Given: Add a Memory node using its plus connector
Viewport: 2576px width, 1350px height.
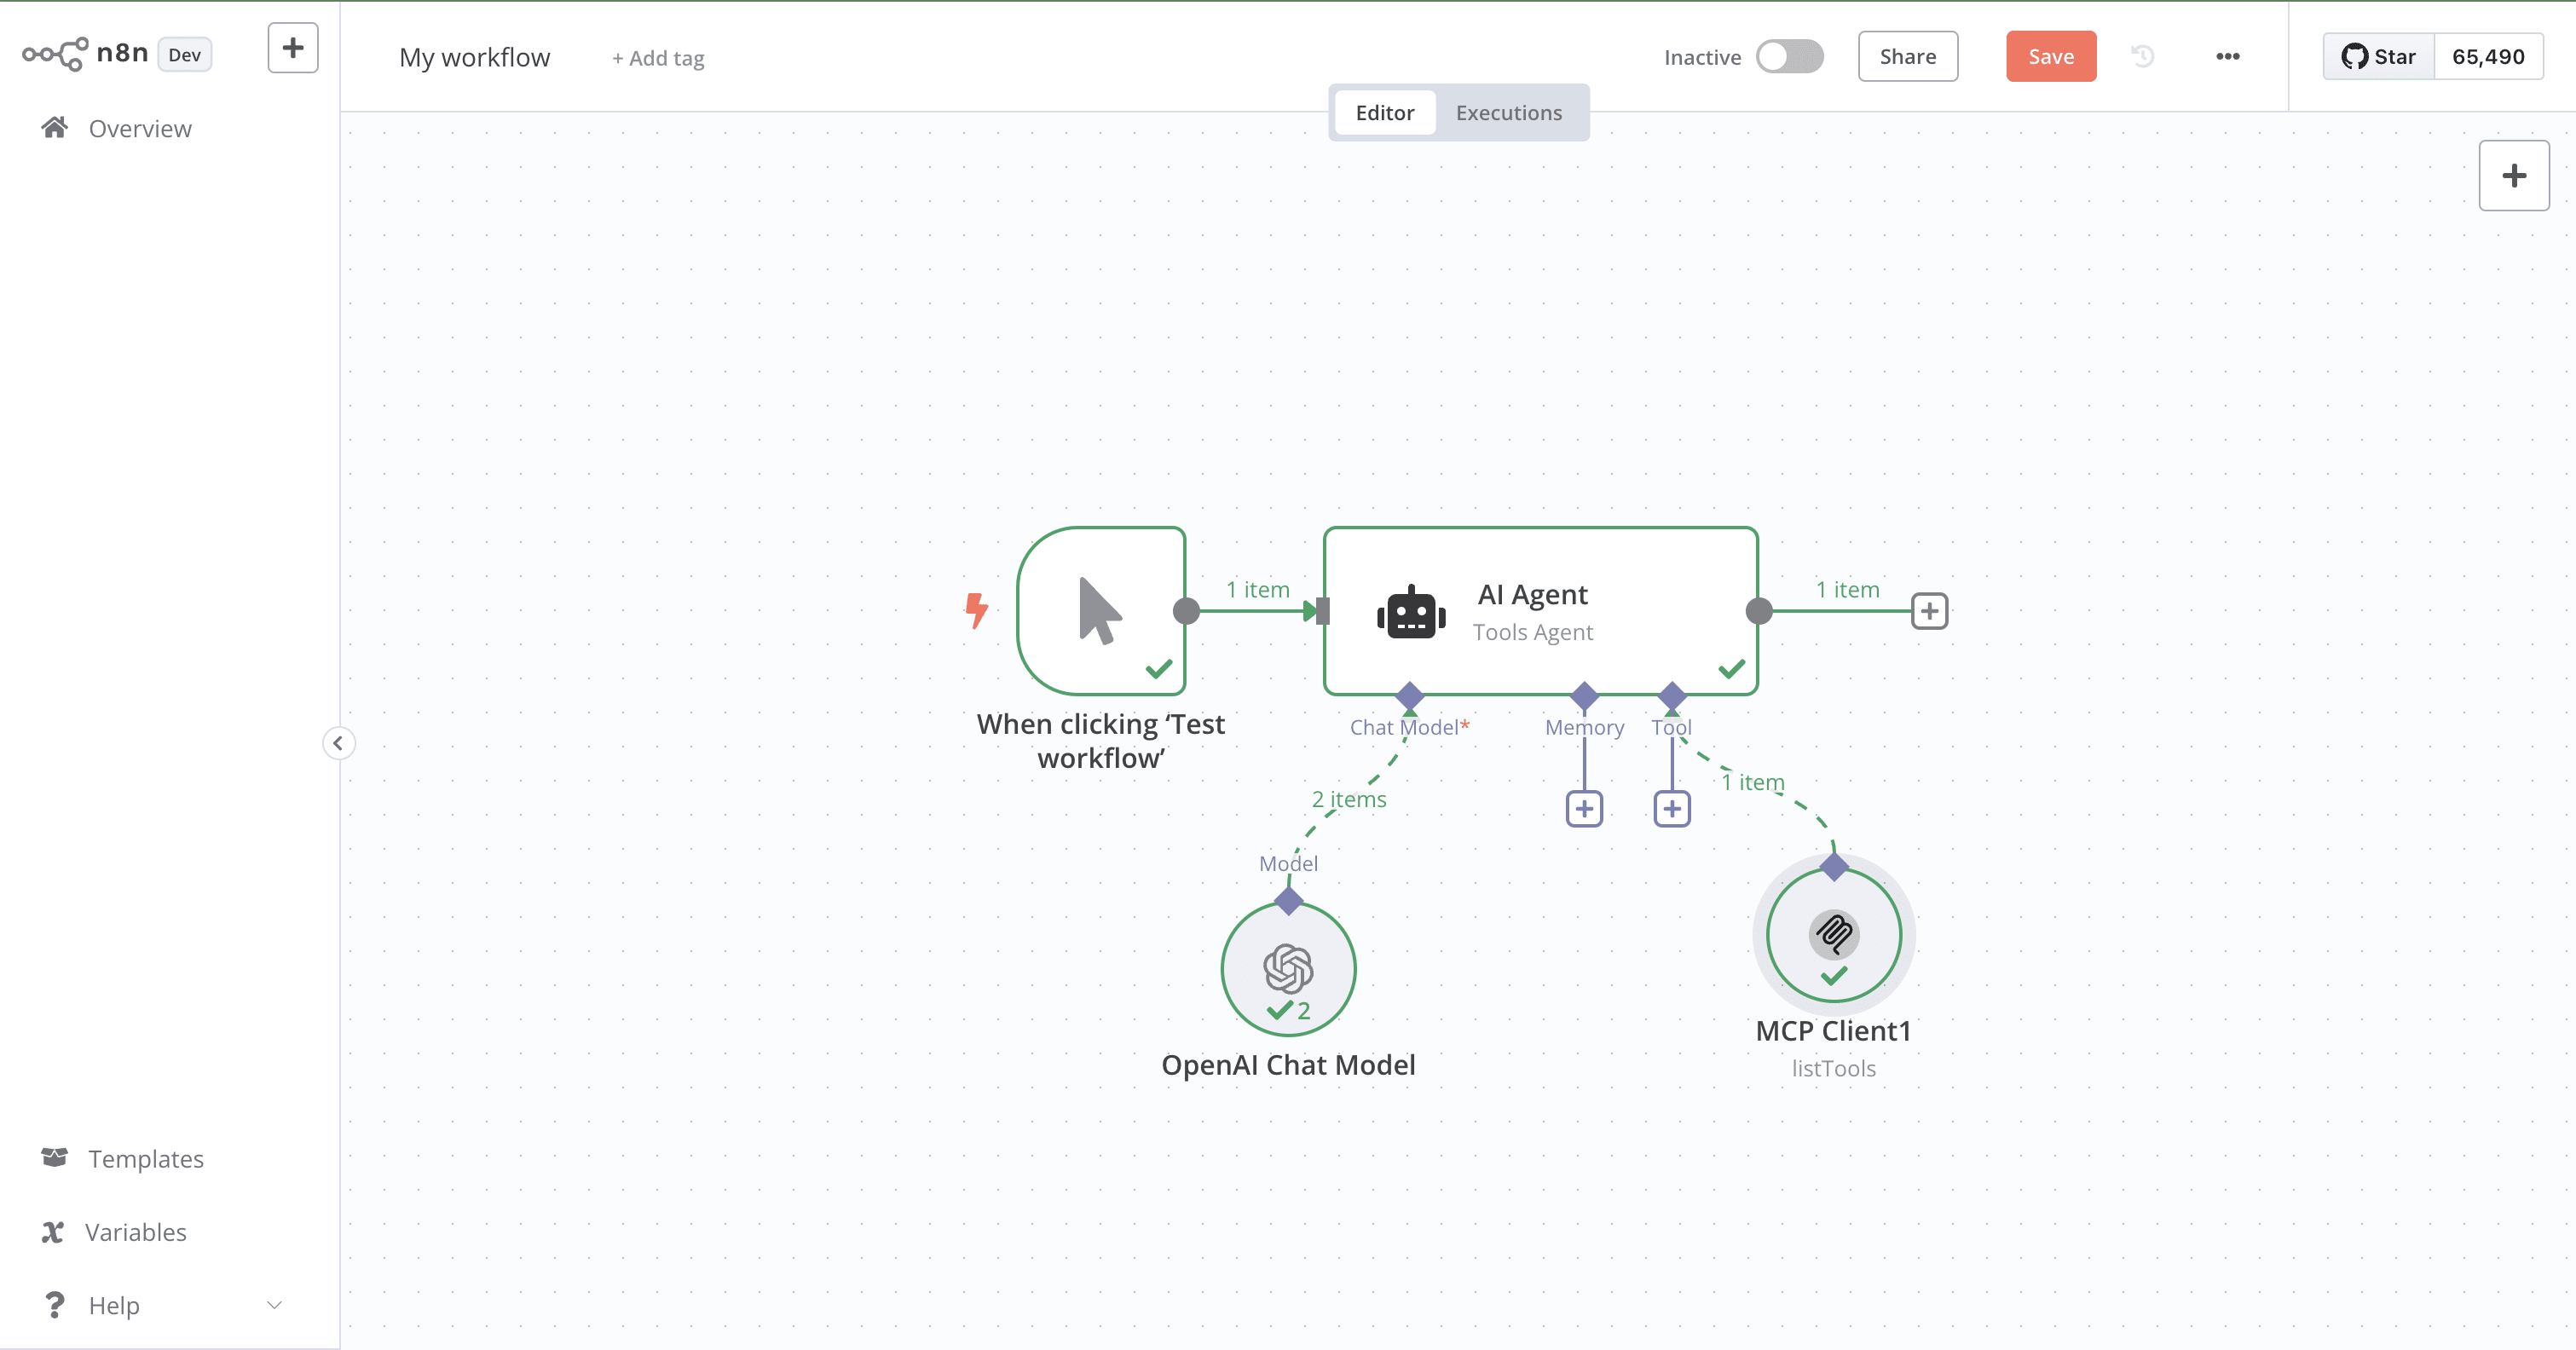Looking at the screenshot, I should [x=1583, y=808].
